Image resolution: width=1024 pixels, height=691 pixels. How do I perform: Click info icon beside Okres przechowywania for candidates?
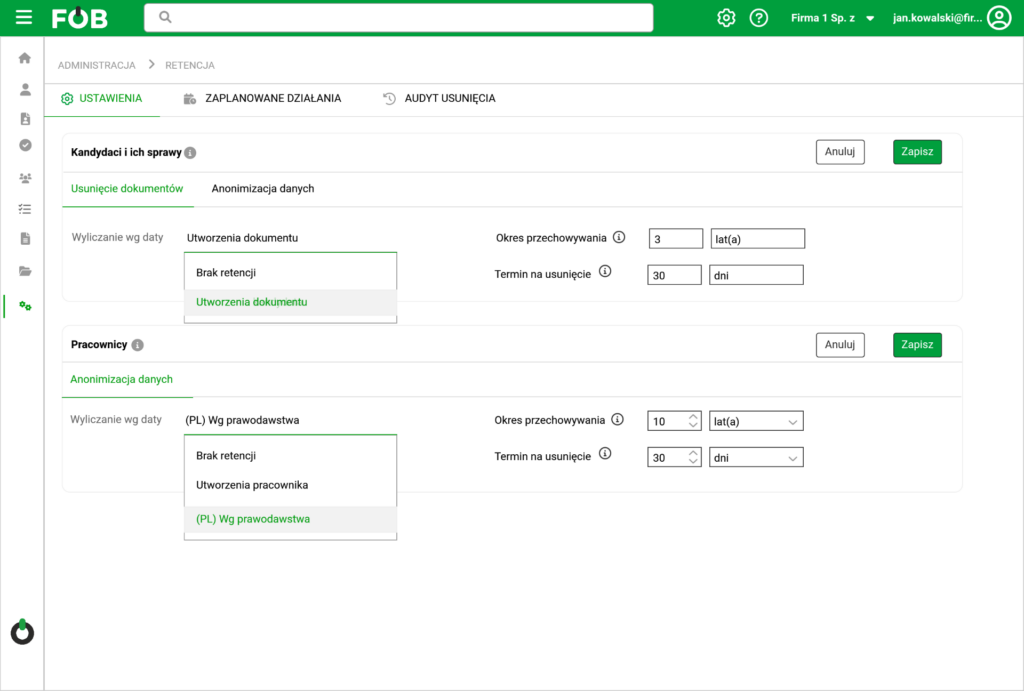[619, 237]
